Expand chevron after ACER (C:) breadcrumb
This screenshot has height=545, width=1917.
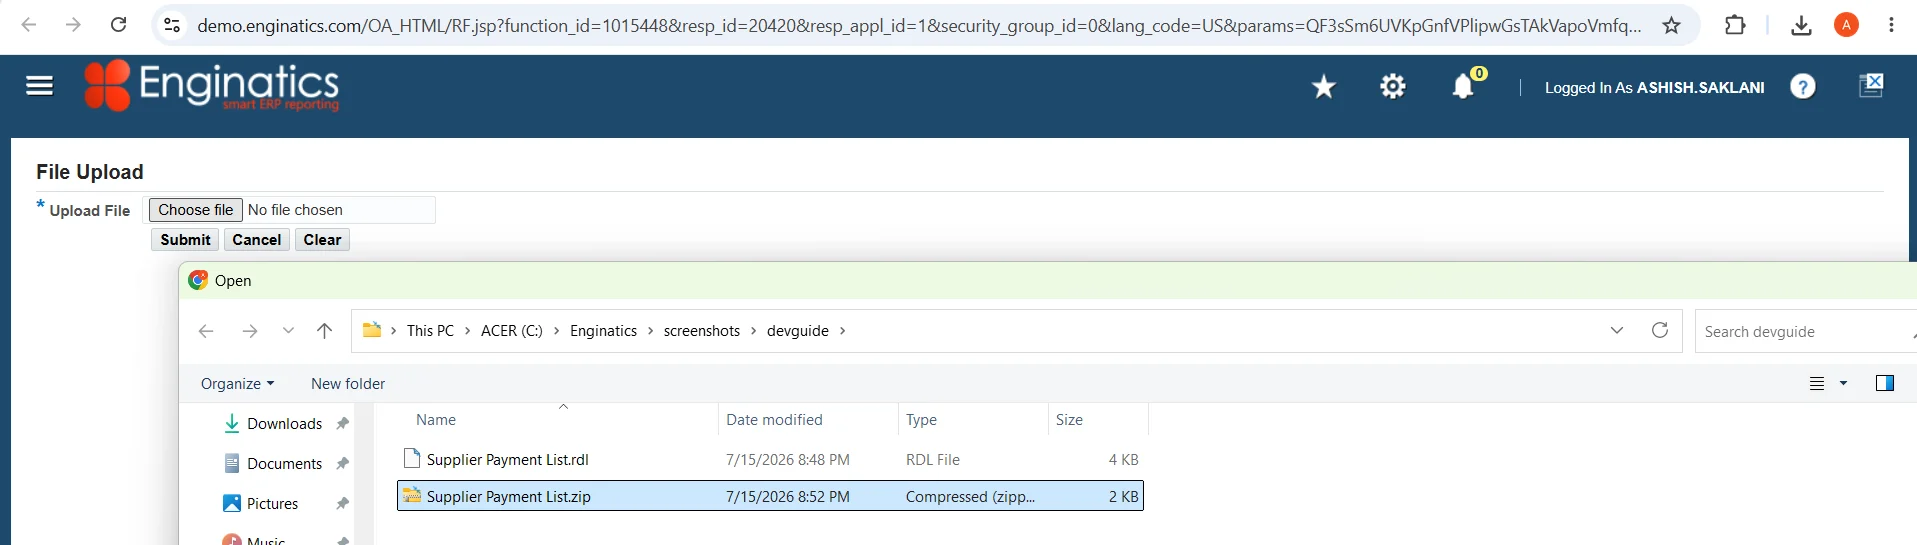[x=556, y=331]
